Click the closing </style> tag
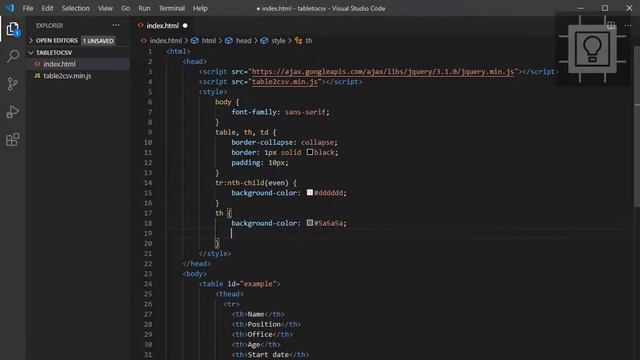The width and height of the screenshot is (640, 360). [215, 253]
